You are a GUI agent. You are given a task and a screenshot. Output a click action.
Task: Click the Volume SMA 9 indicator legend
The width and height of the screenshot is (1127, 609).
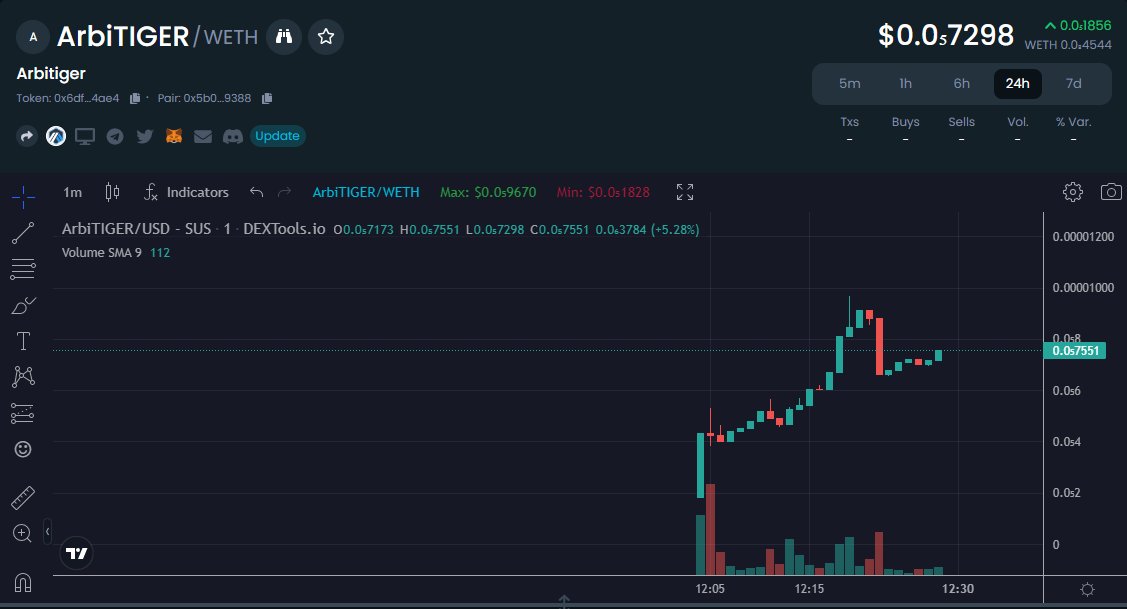click(116, 252)
